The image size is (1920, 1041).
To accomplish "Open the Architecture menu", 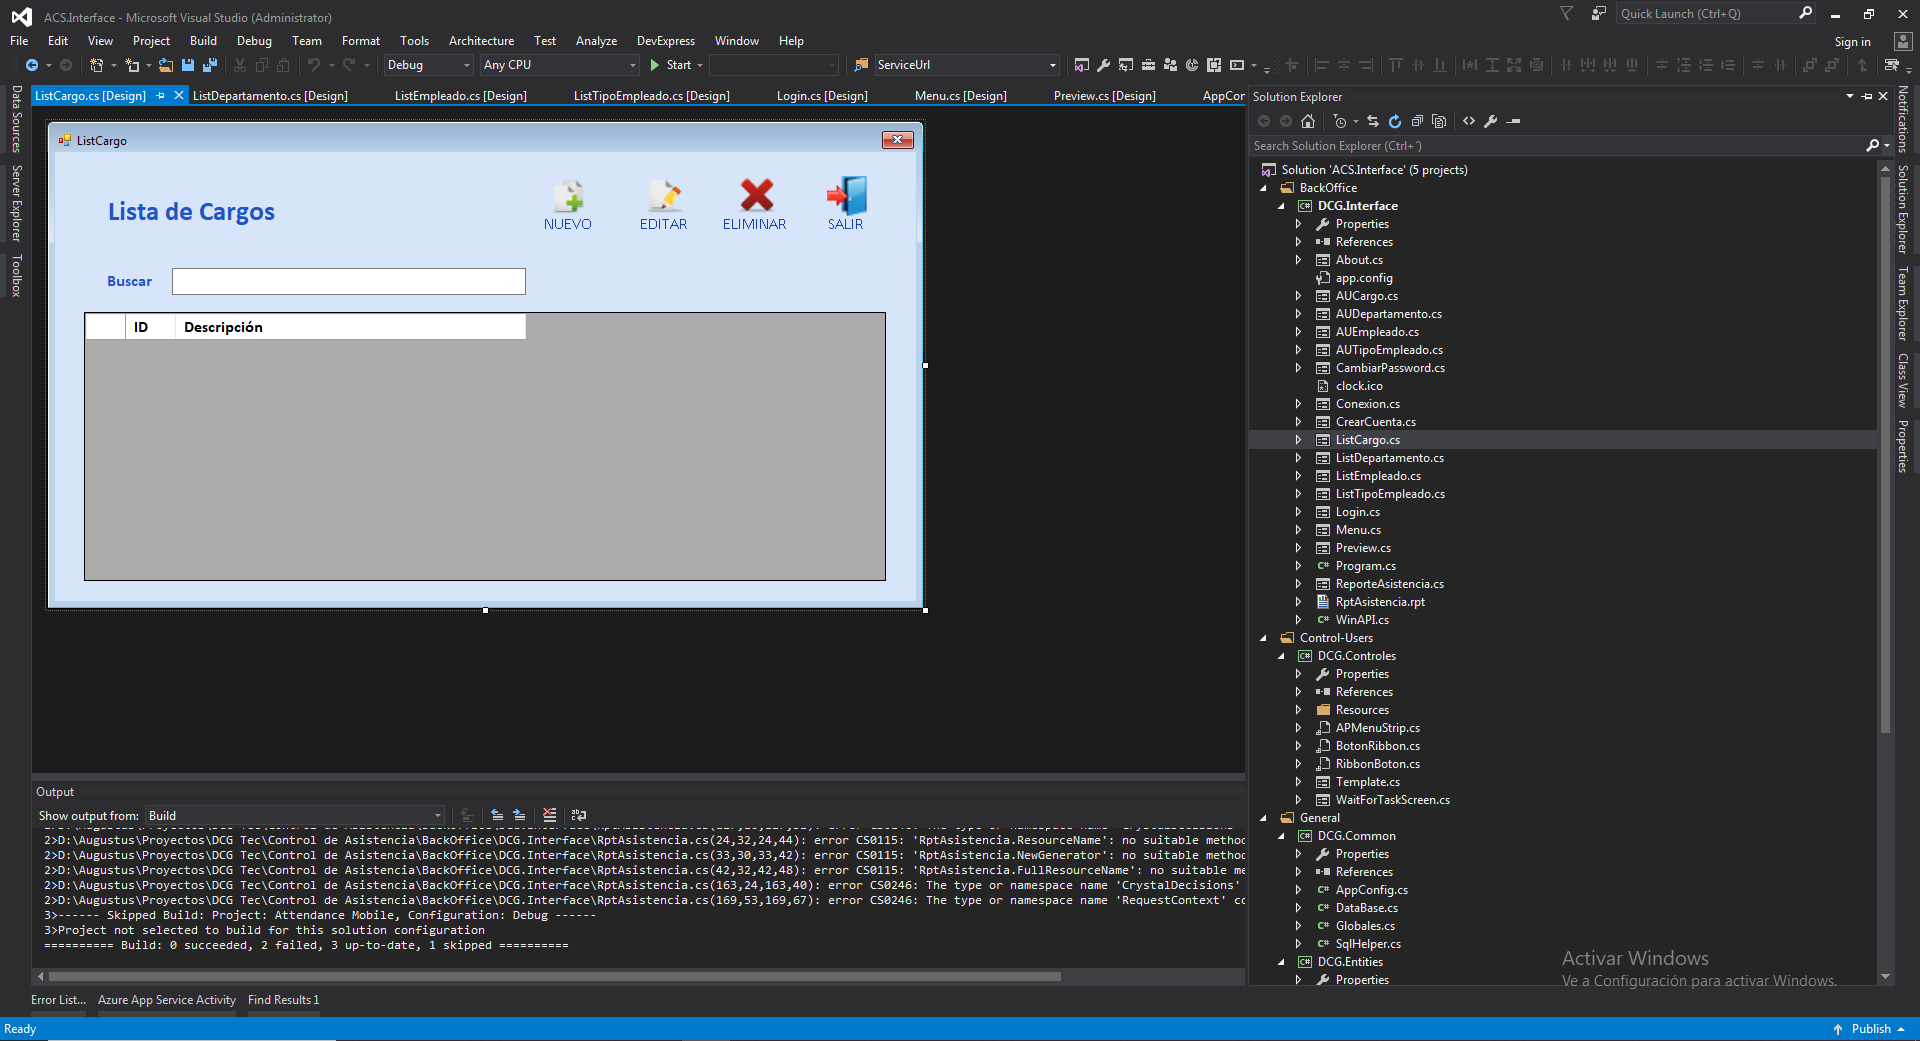I will pyautogui.click(x=481, y=41).
